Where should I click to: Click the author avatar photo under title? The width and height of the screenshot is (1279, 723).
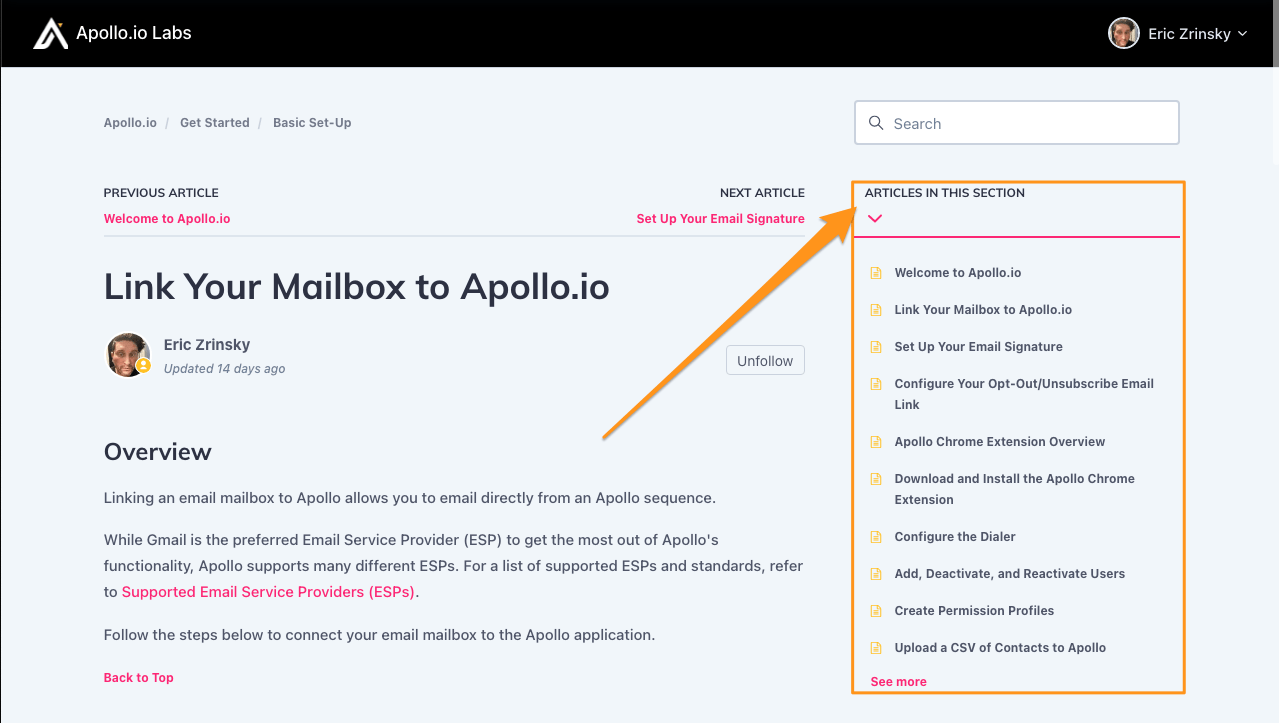point(128,355)
